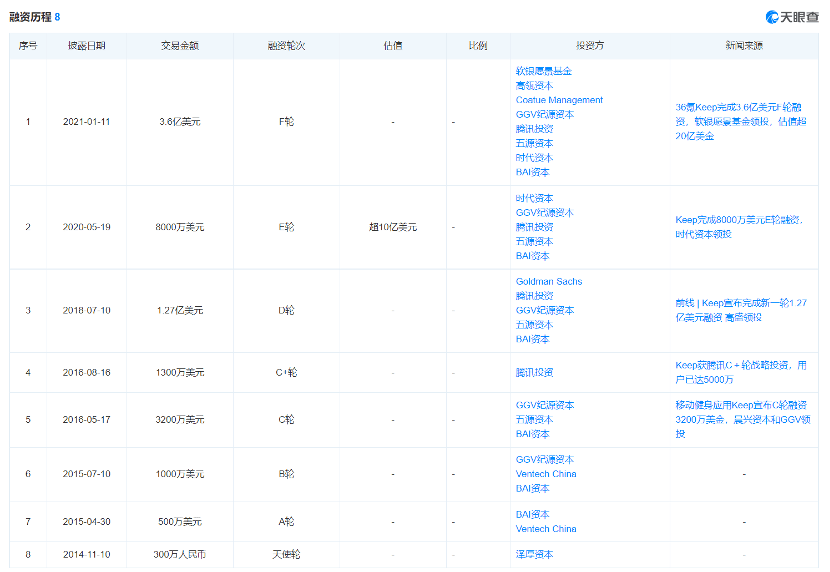Open 腾讯投资 in the 2021-01-11 row
Viewport: 830px width, 572px height.
pos(534,129)
